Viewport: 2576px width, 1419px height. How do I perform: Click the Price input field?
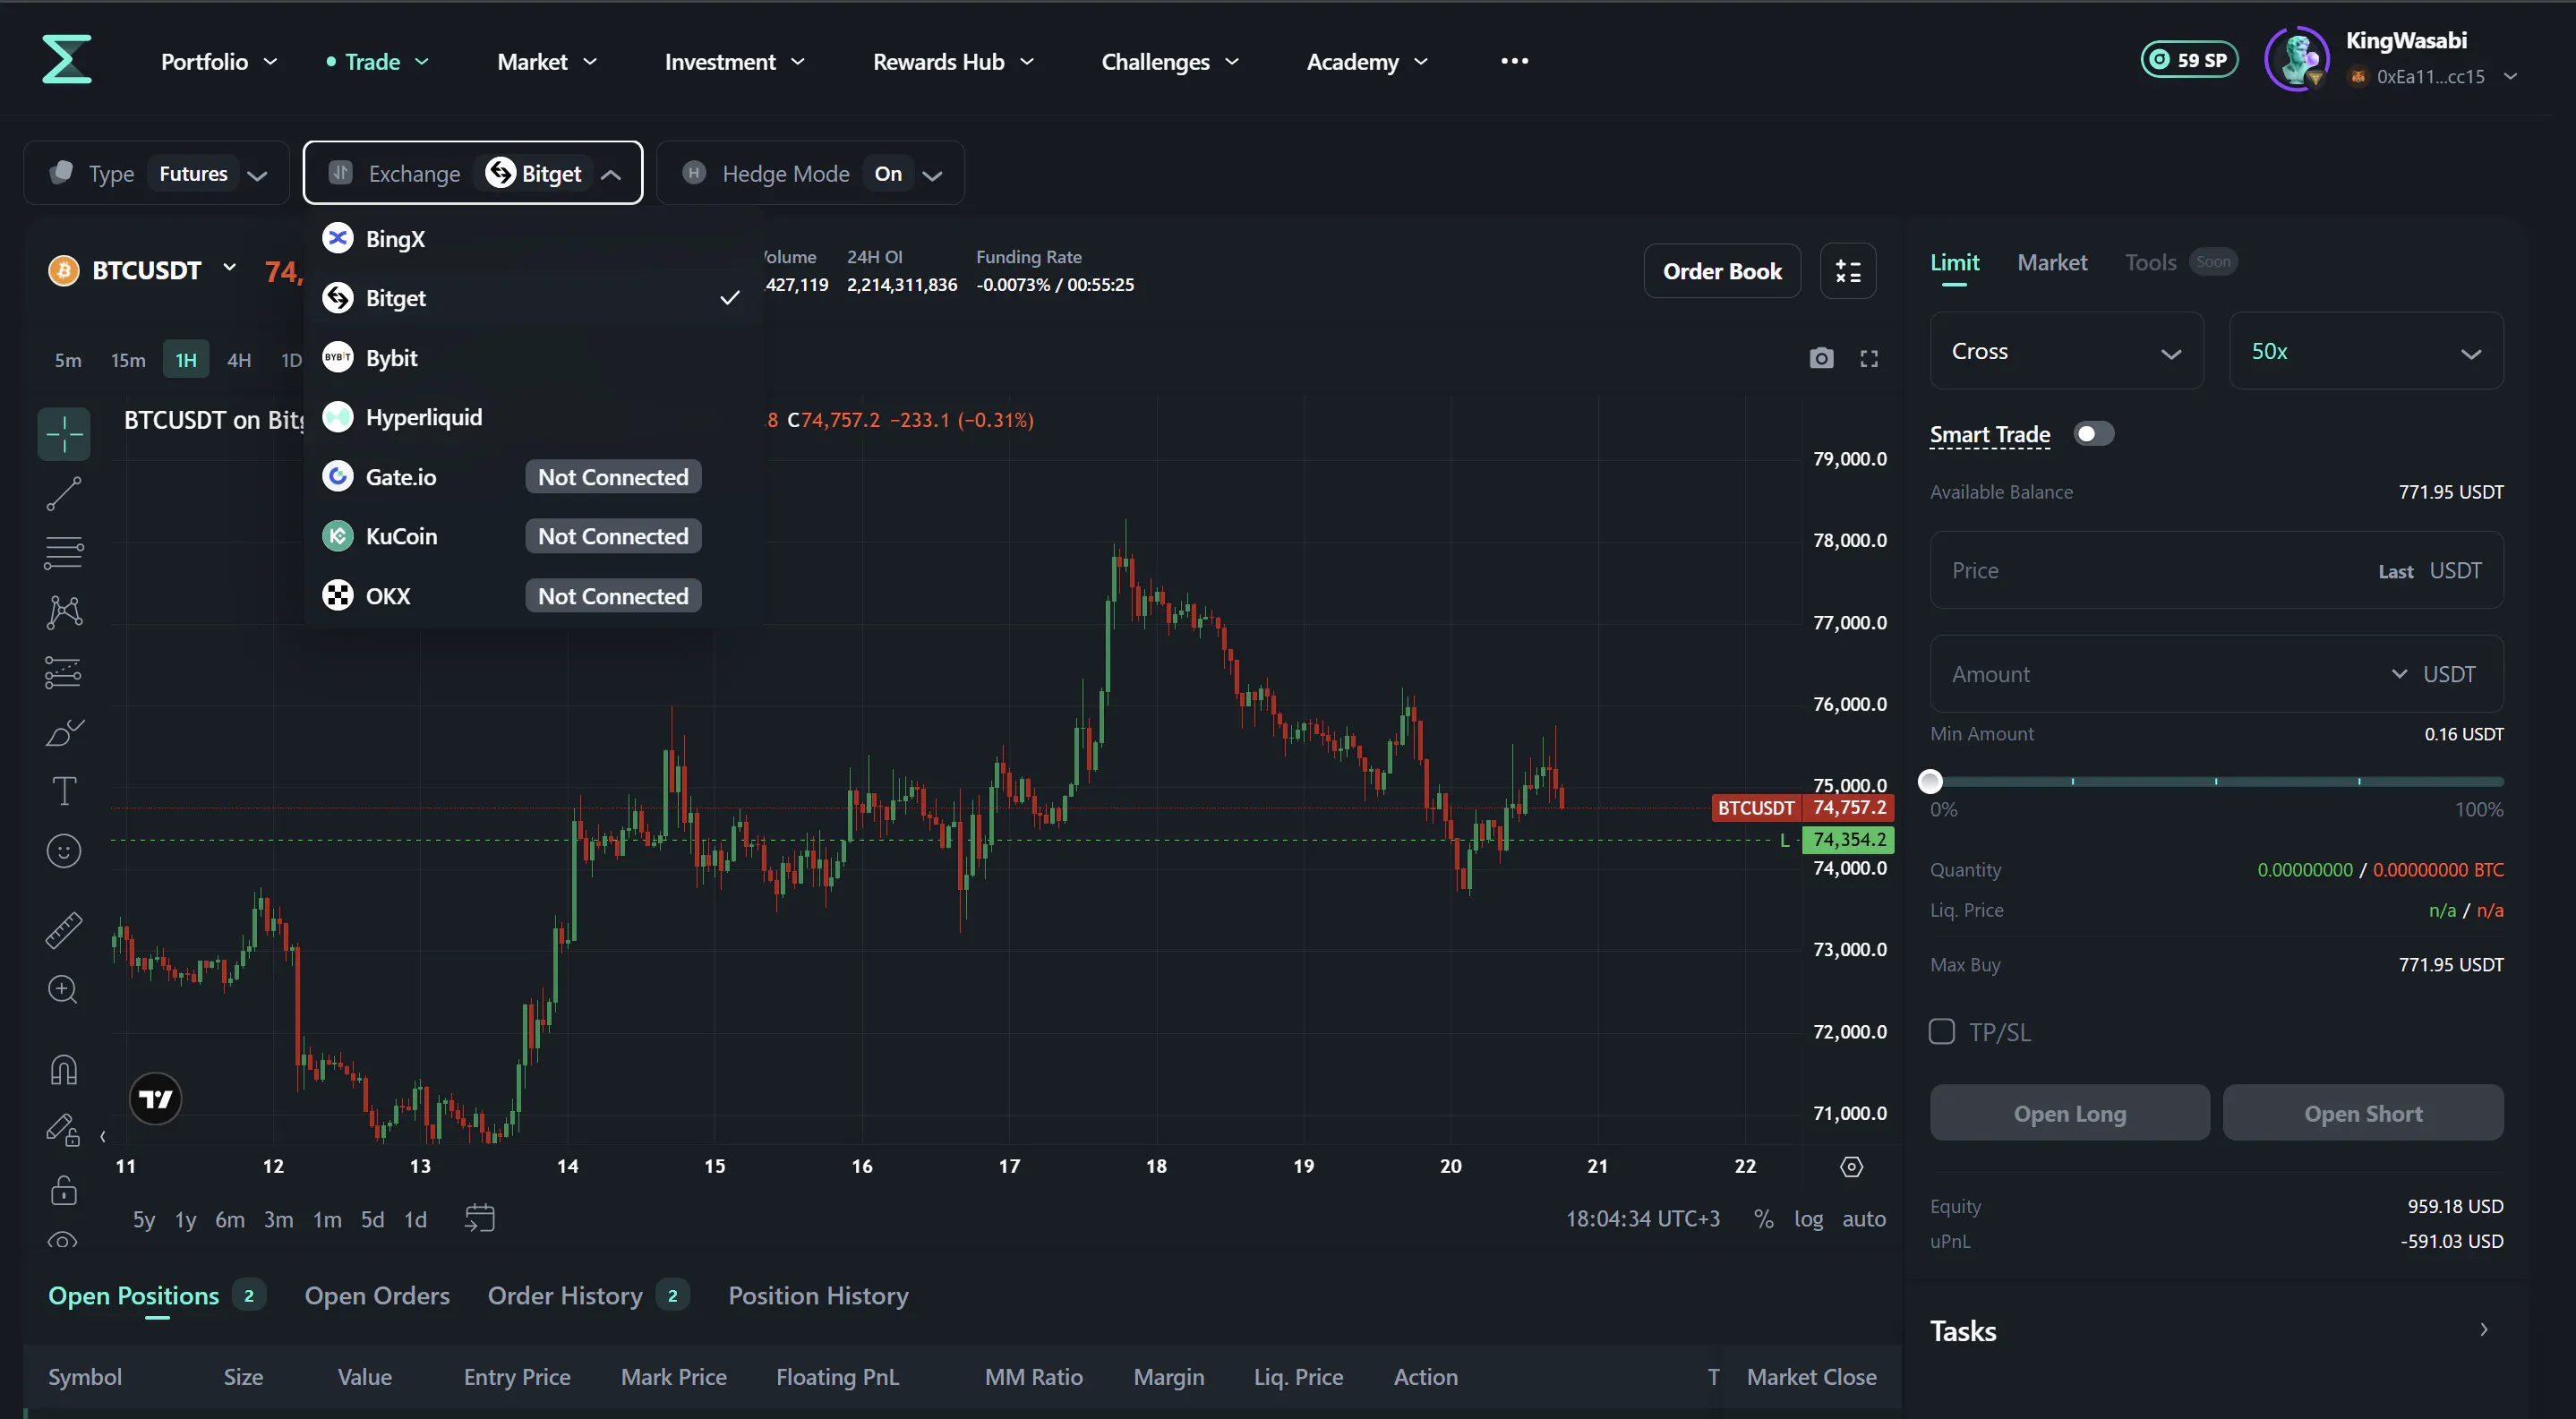[x=2216, y=570]
